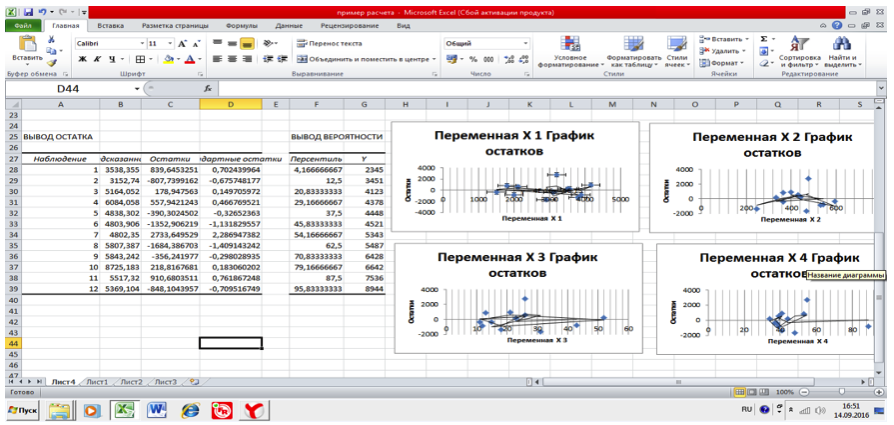
Task: Open the Файл tab
Action: (x=23, y=26)
